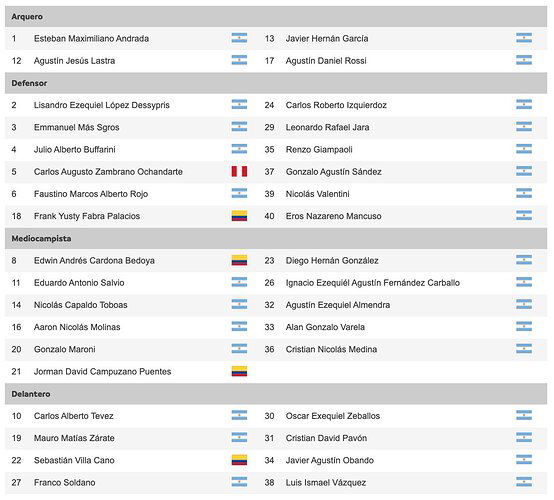Select the Defensor section header
The width and height of the screenshot is (554, 500).
coord(276,83)
